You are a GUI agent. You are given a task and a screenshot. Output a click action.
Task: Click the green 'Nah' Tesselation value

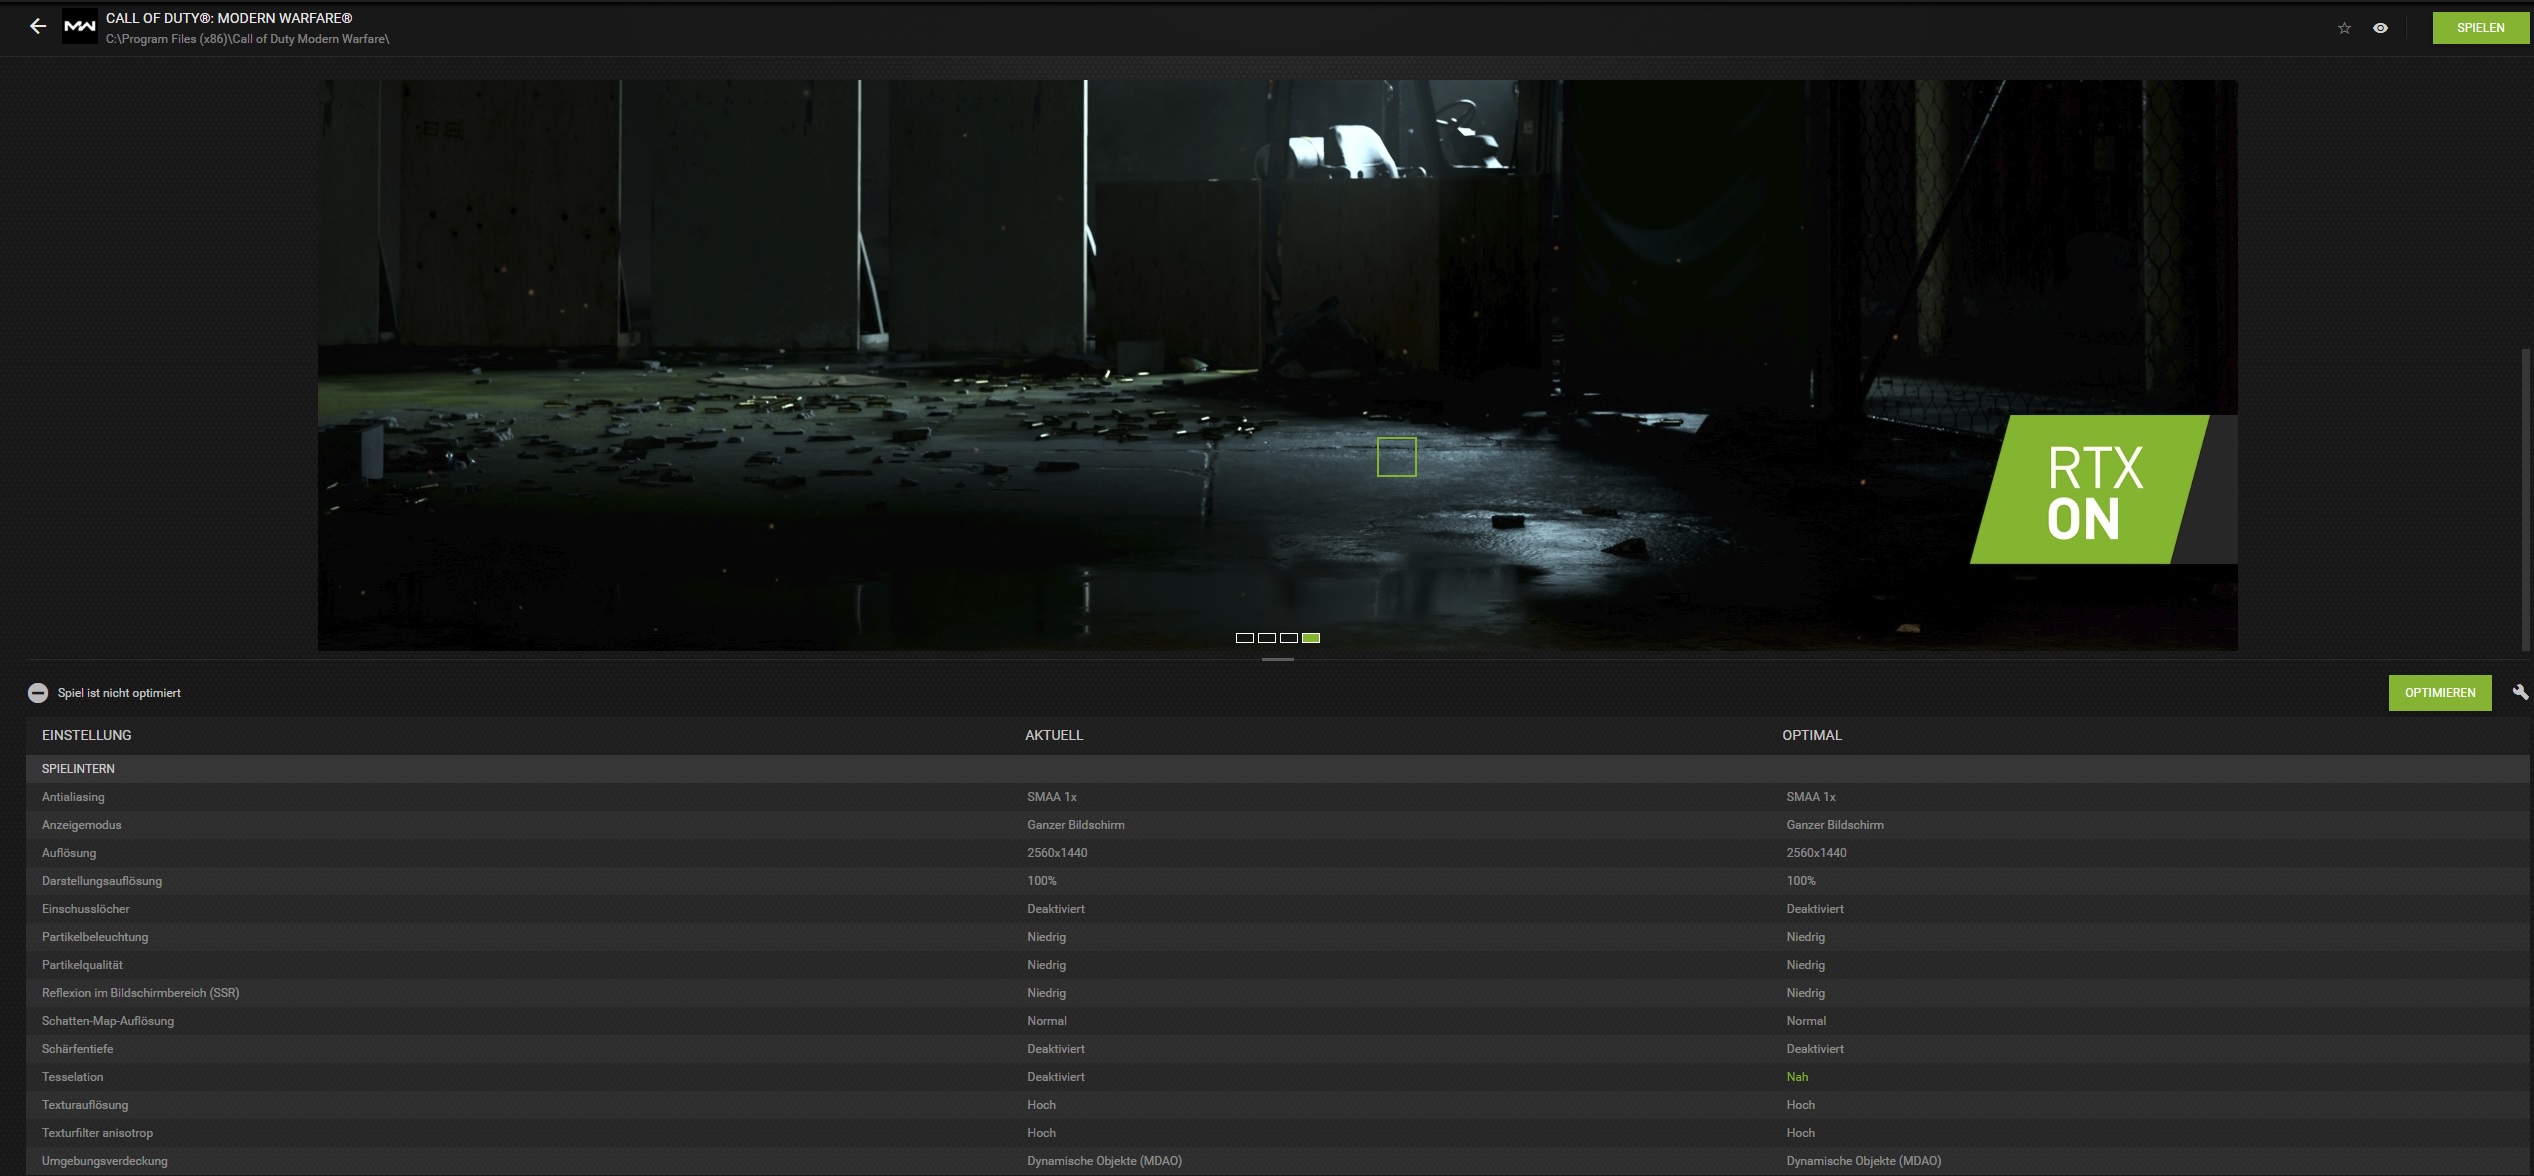1797,1077
